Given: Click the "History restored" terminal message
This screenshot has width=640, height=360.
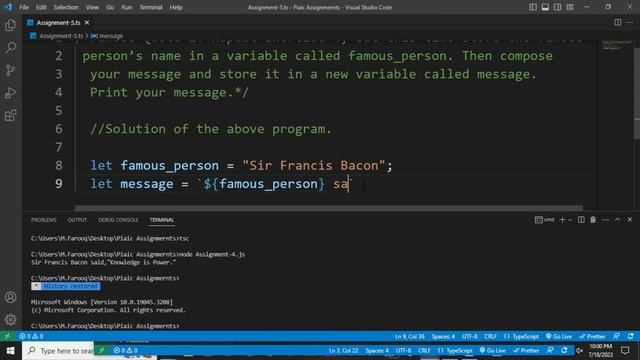Looking at the screenshot, I should point(70,286).
